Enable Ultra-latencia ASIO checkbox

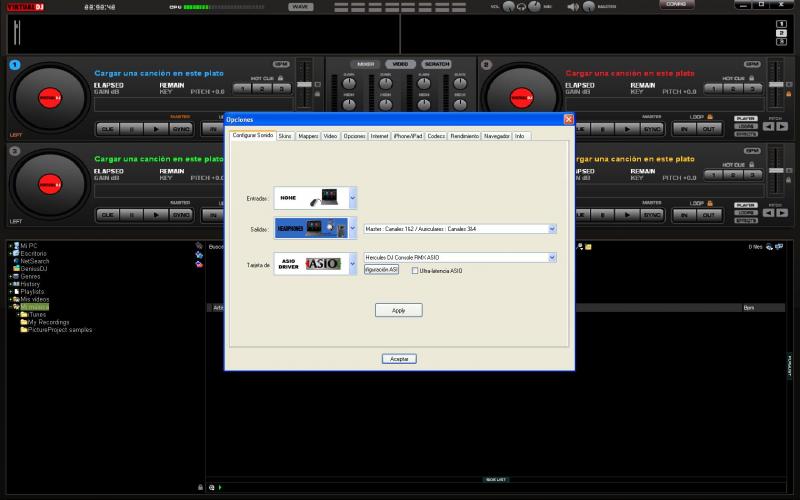point(415,271)
